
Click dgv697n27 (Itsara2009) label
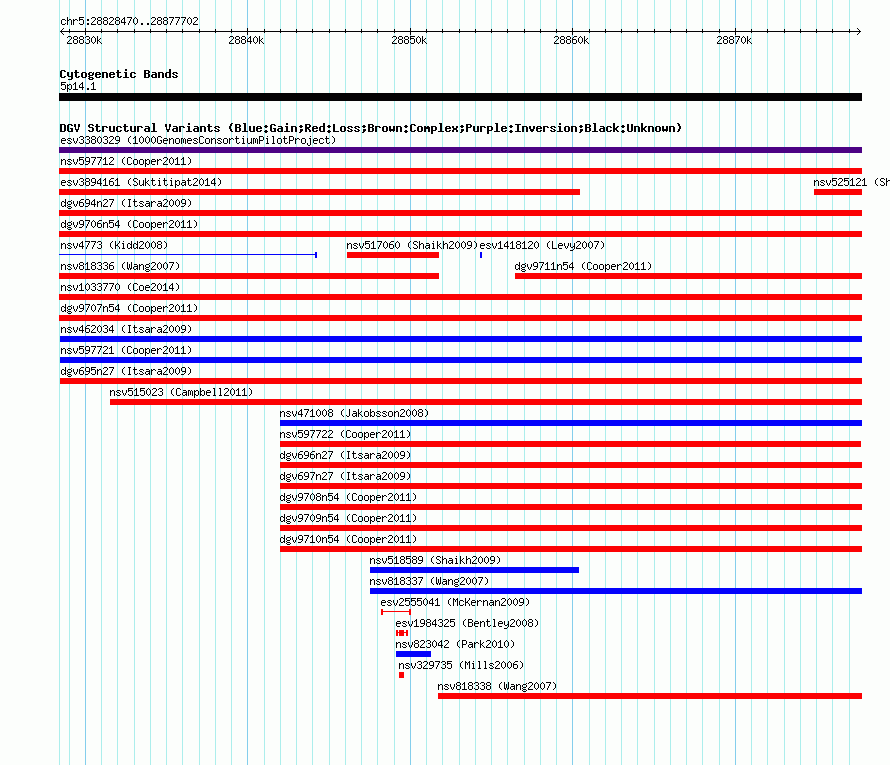[x=345, y=476]
